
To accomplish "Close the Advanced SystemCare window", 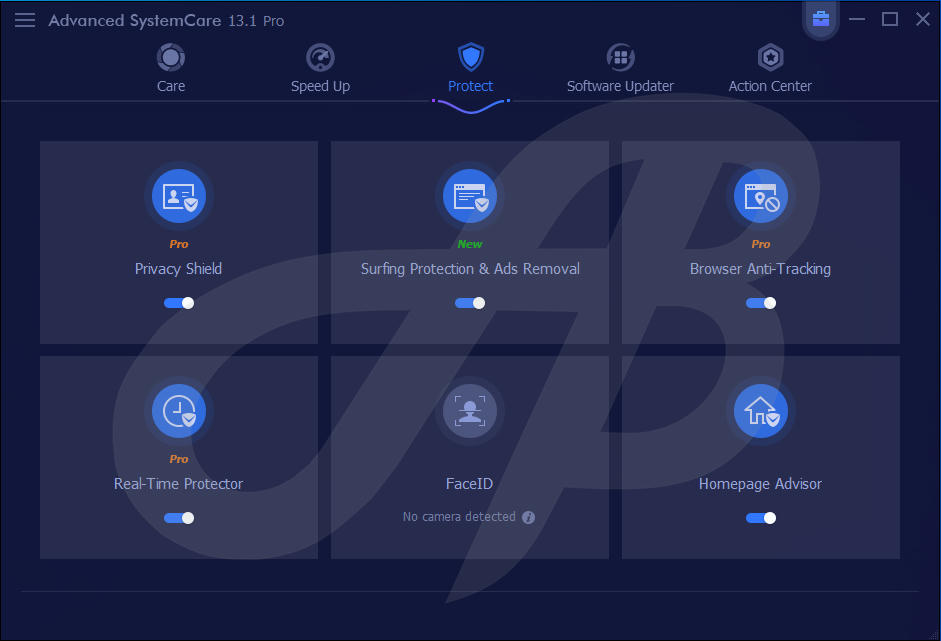I will (x=923, y=19).
